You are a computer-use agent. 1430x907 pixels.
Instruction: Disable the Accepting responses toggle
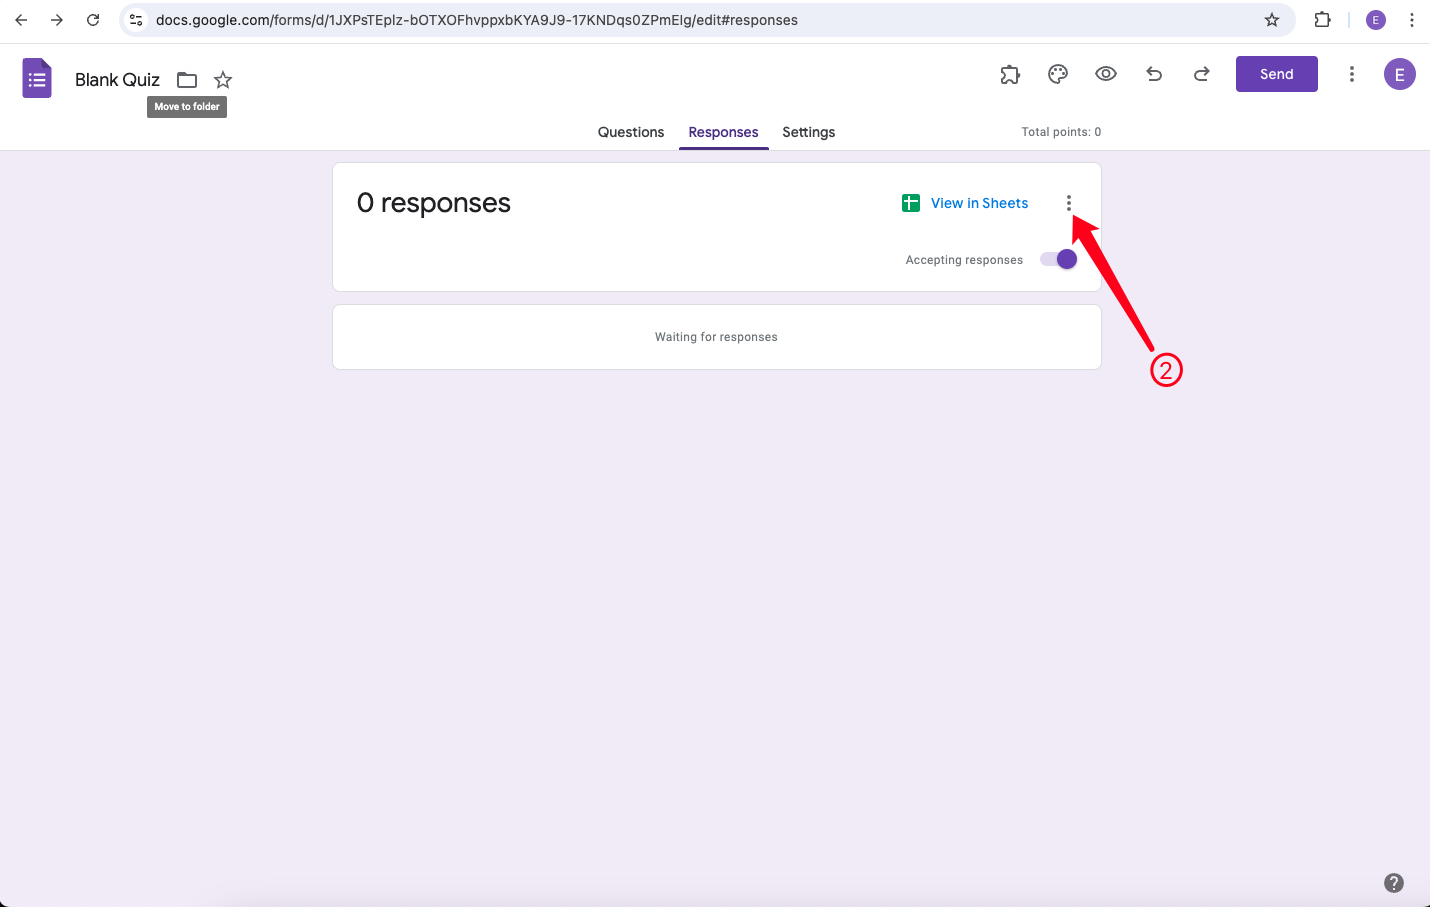tap(1057, 258)
